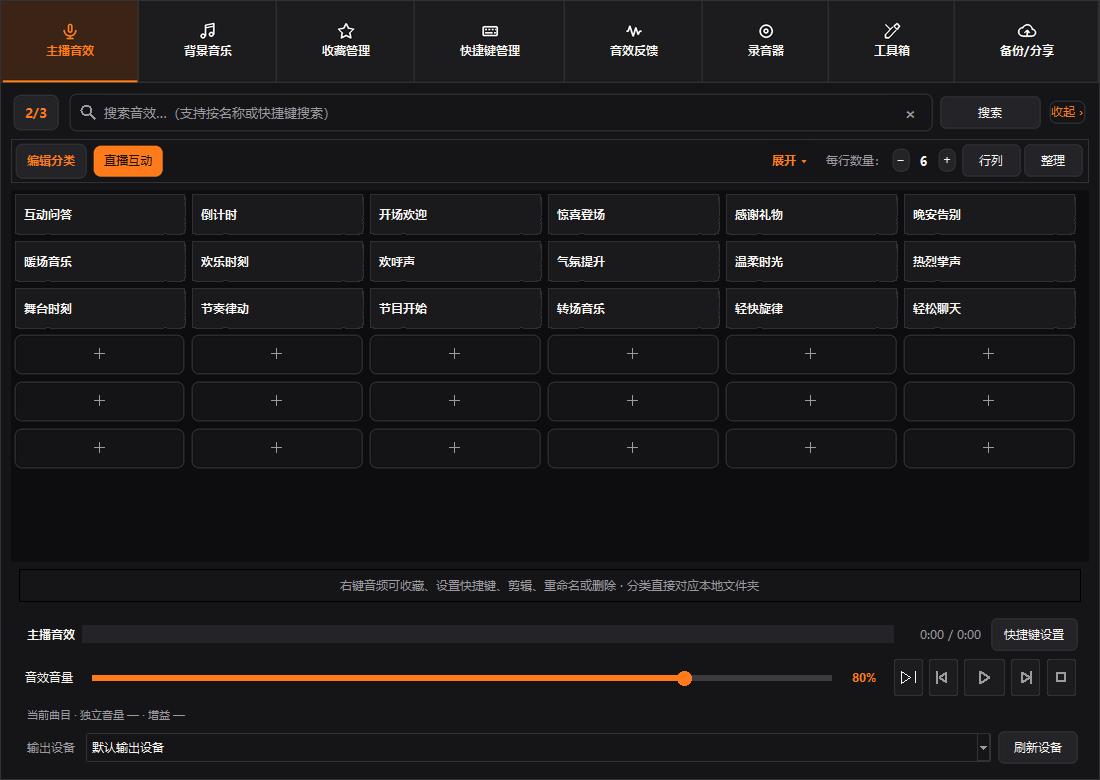Play the 感谢礼物 sound effect
The width and height of the screenshot is (1100, 780).
tap(811, 215)
